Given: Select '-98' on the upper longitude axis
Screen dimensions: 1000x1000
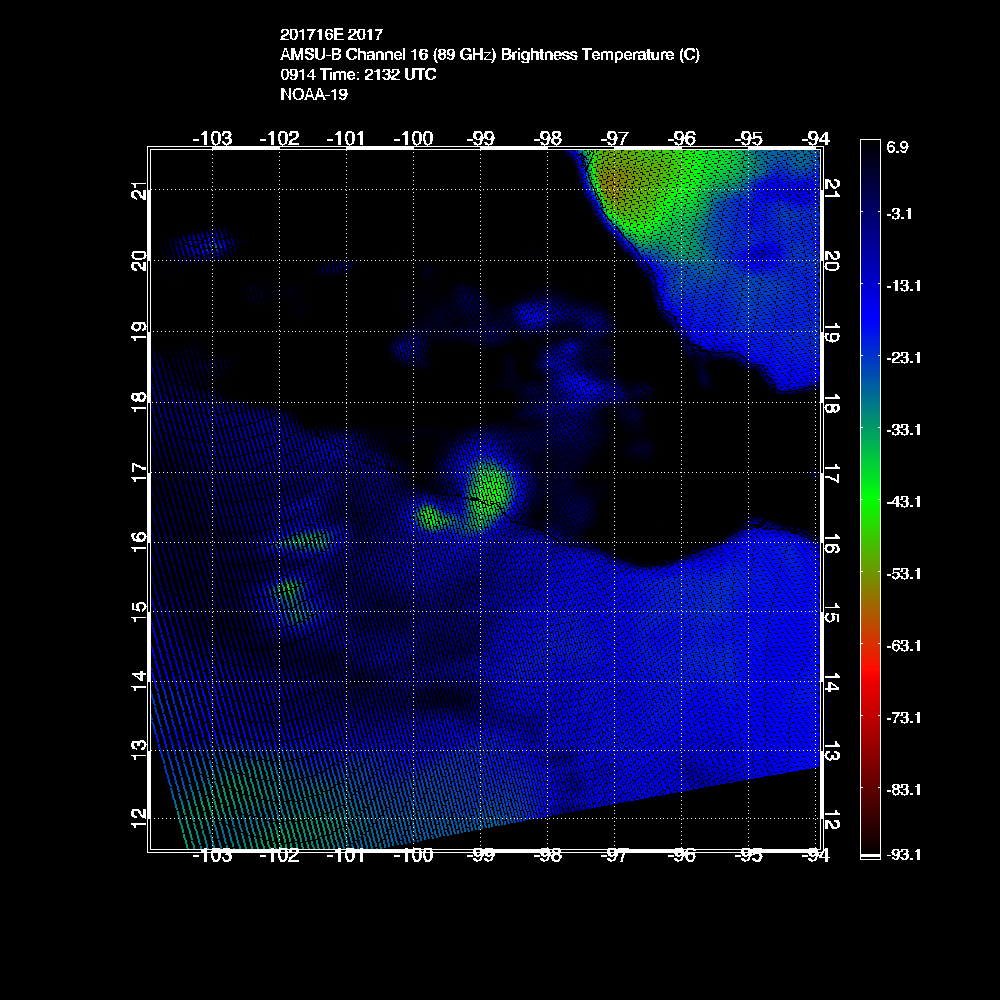Looking at the screenshot, I should click(548, 138).
